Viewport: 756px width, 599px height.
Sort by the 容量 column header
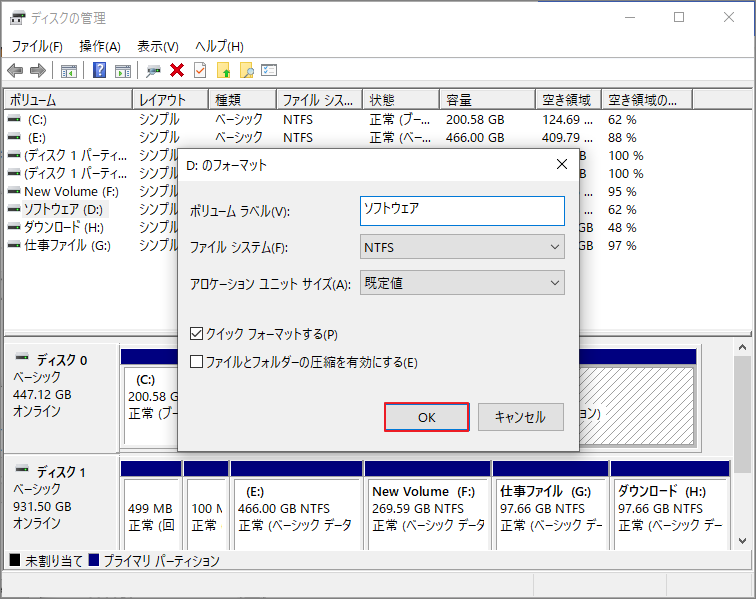487,100
